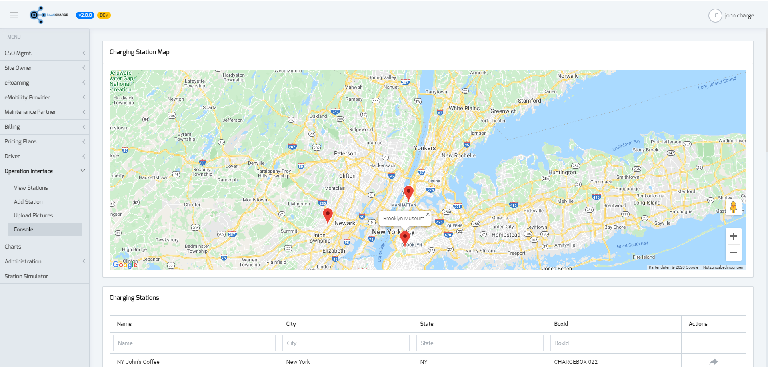Zoom in the map with plus button
The image size is (769, 367).
pyautogui.click(x=733, y=236)
